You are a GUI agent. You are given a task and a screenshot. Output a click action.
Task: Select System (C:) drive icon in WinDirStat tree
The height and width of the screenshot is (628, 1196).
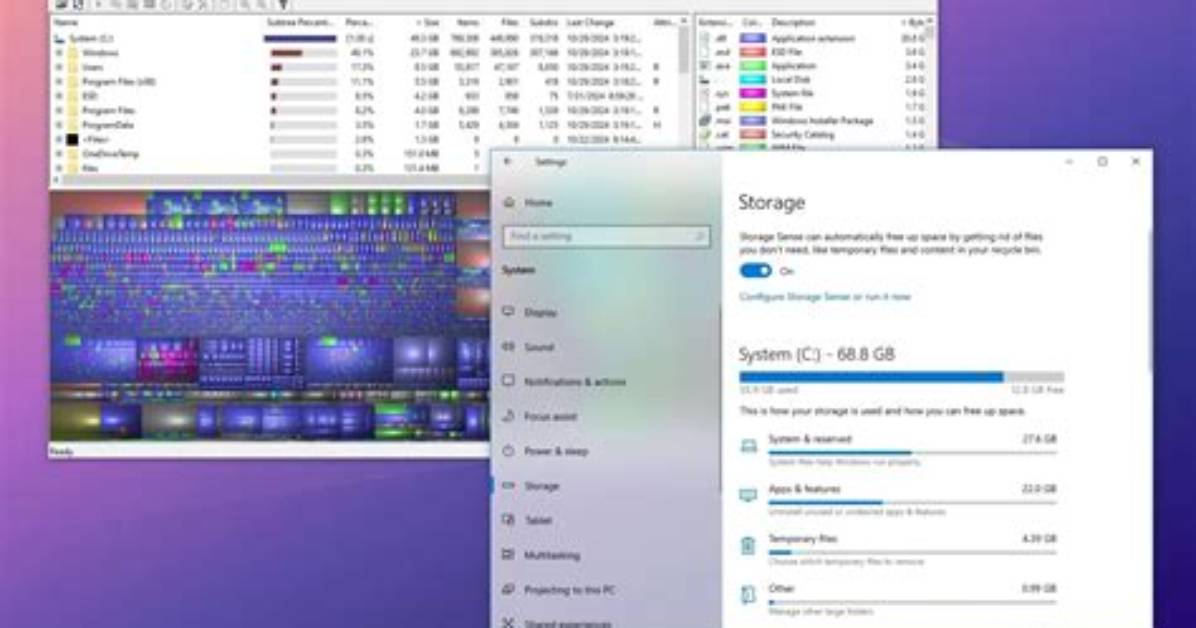click(59, 38)
